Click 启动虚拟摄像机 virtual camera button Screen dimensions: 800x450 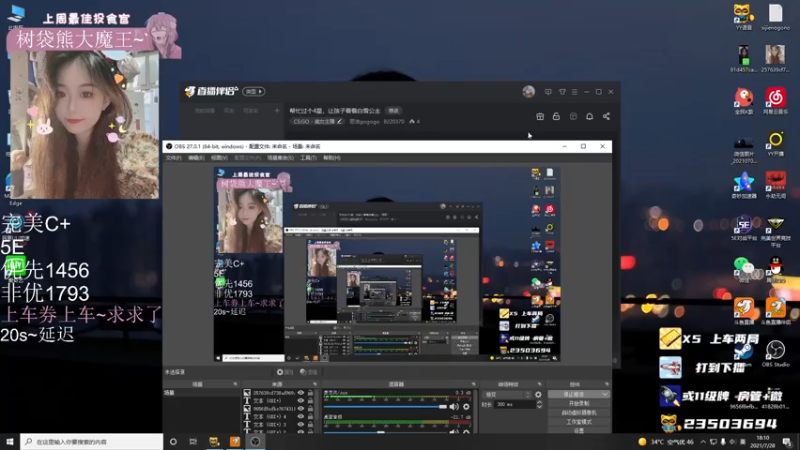tap(579, 413)
